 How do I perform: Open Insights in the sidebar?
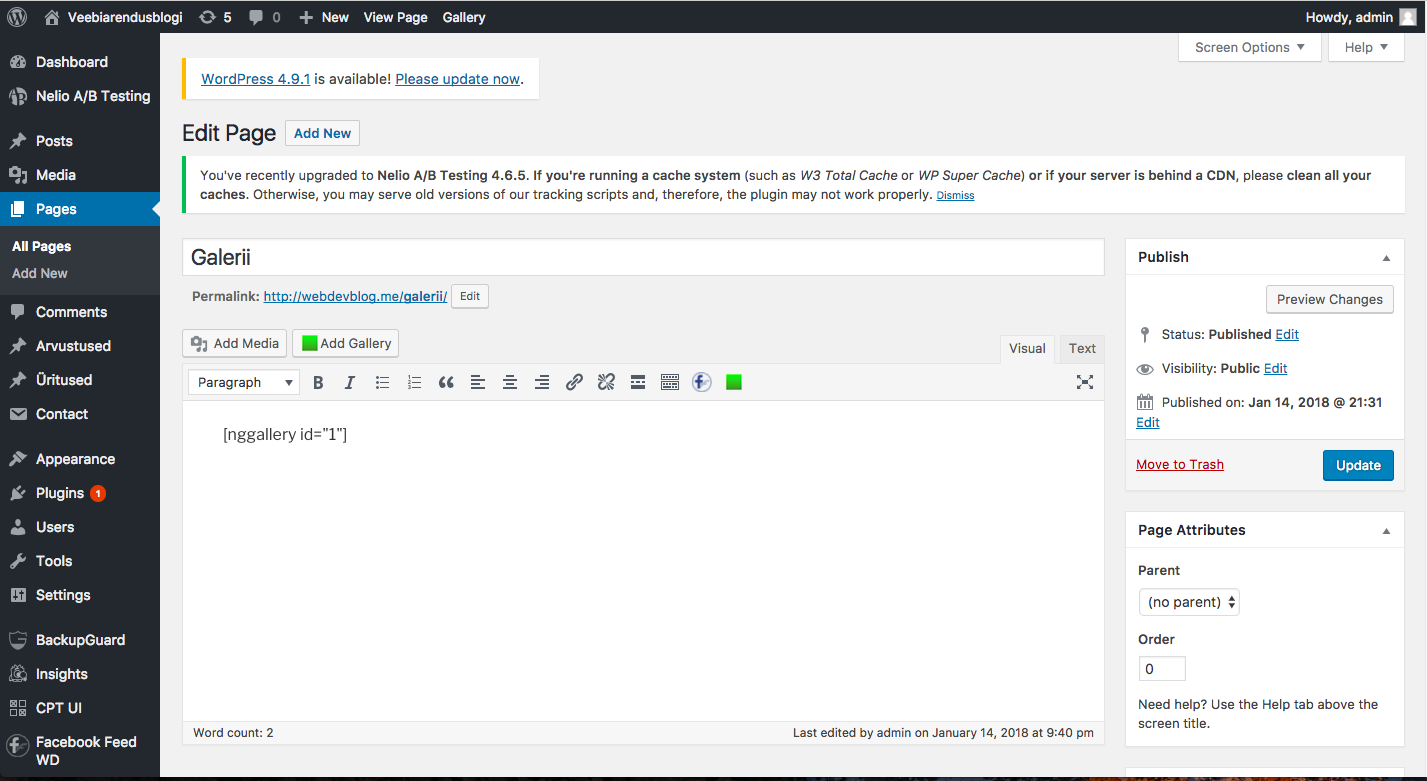(x=80, y=674)
